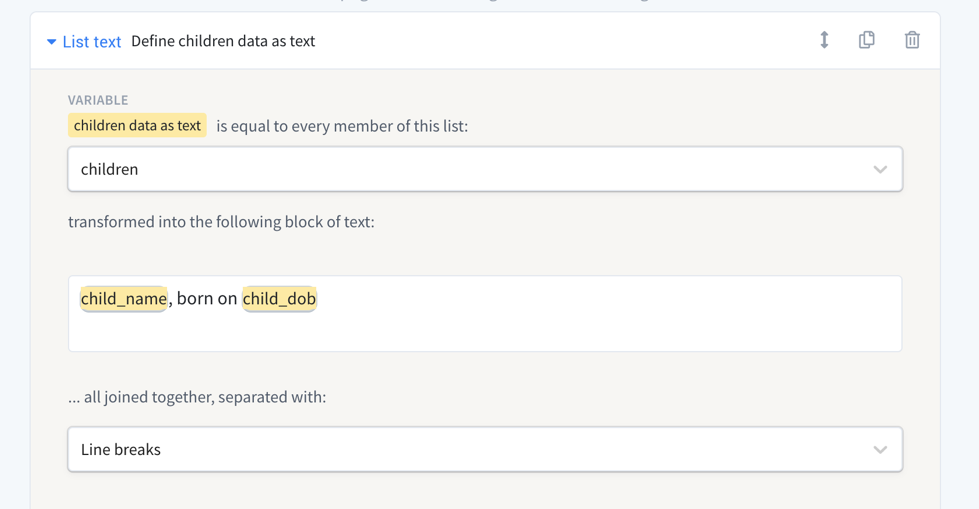The image size is (979, 509).
Task: Click the move block up-down arrow icon
Action: (x=824, y=40)
